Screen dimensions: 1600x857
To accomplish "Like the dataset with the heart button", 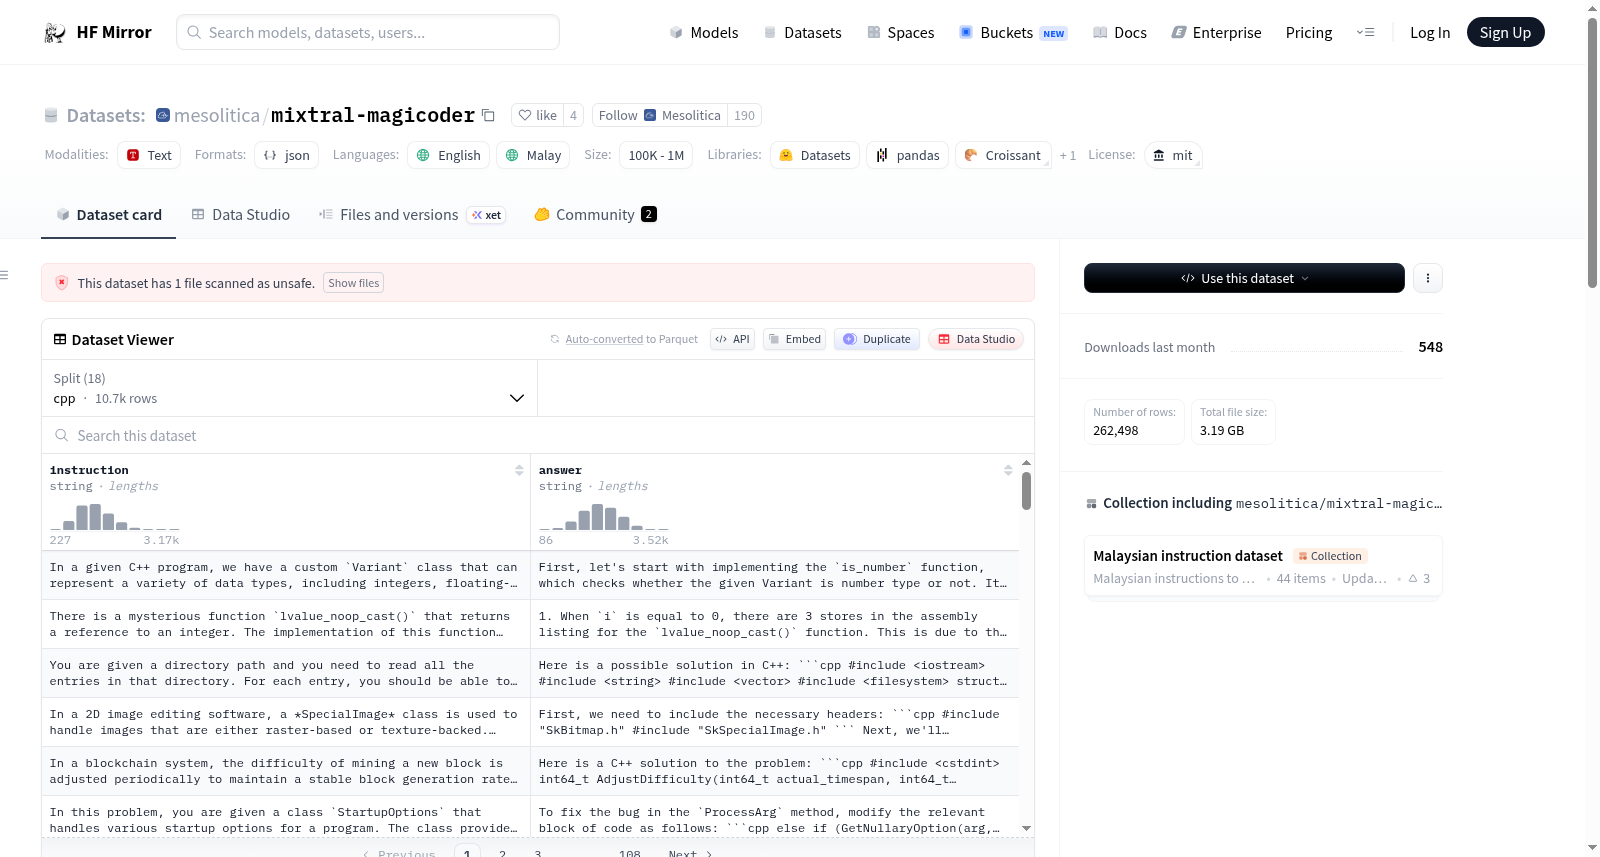I will (x=537, y=115).
